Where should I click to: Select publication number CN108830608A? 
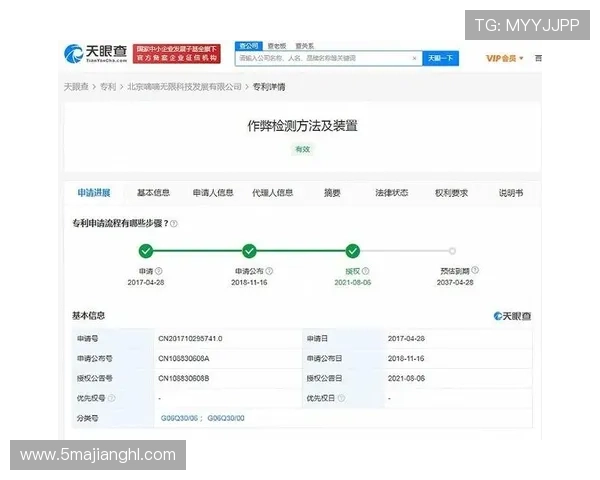tap(184, 358)
